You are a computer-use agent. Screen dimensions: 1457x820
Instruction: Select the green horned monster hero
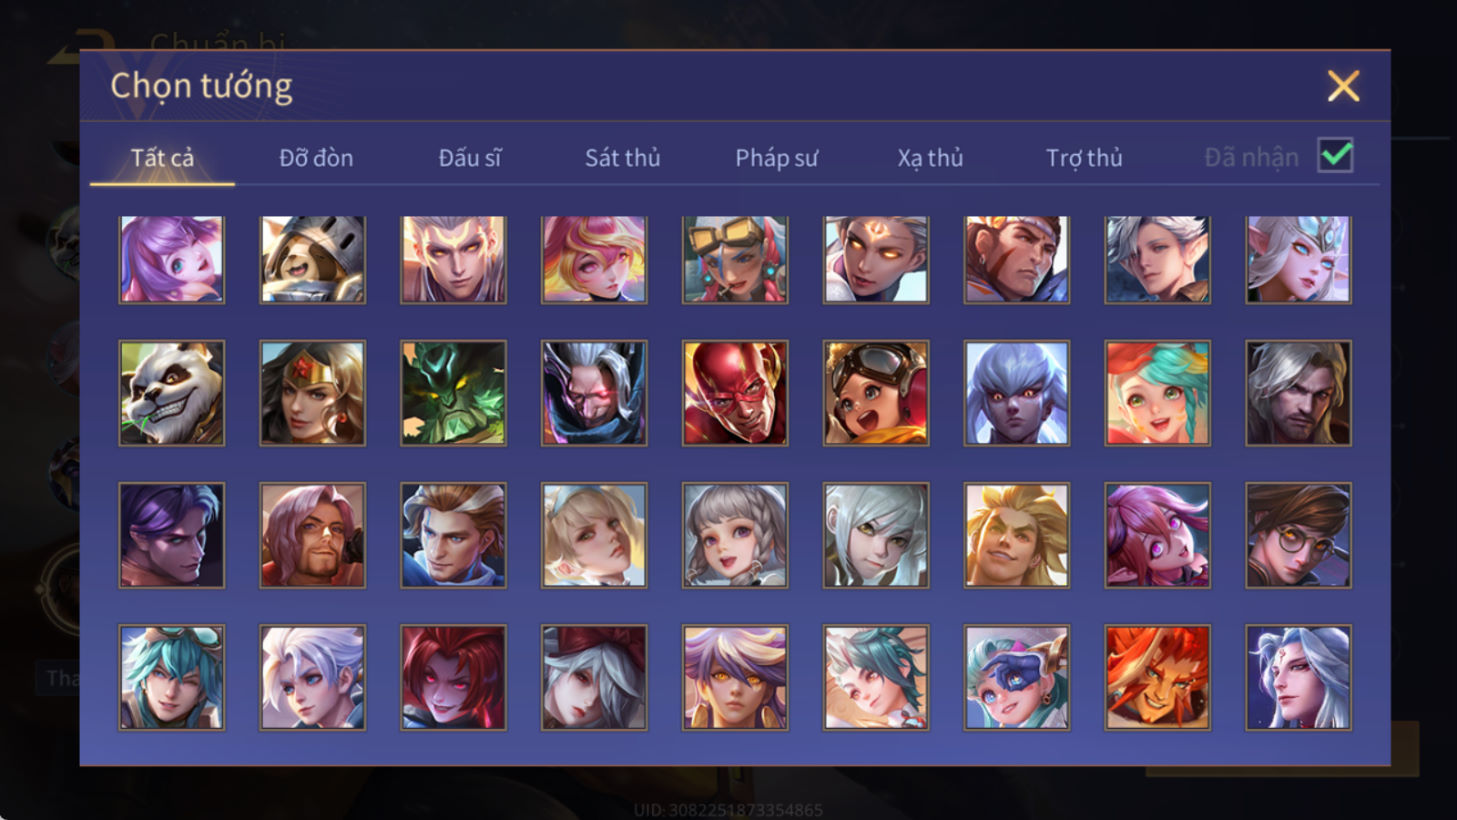click(453, 393)
